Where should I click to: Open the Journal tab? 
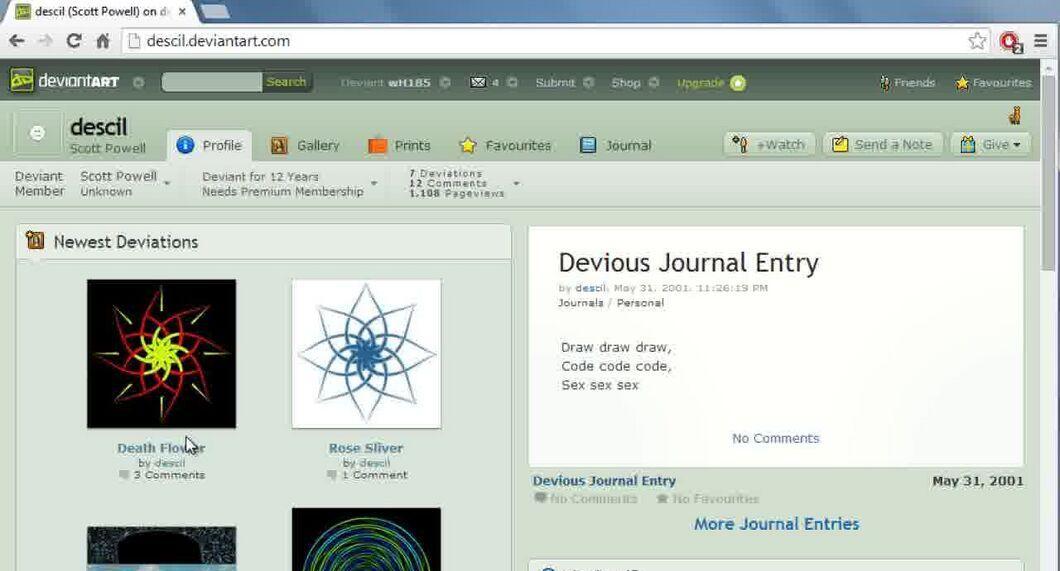[x=616, y=145]
